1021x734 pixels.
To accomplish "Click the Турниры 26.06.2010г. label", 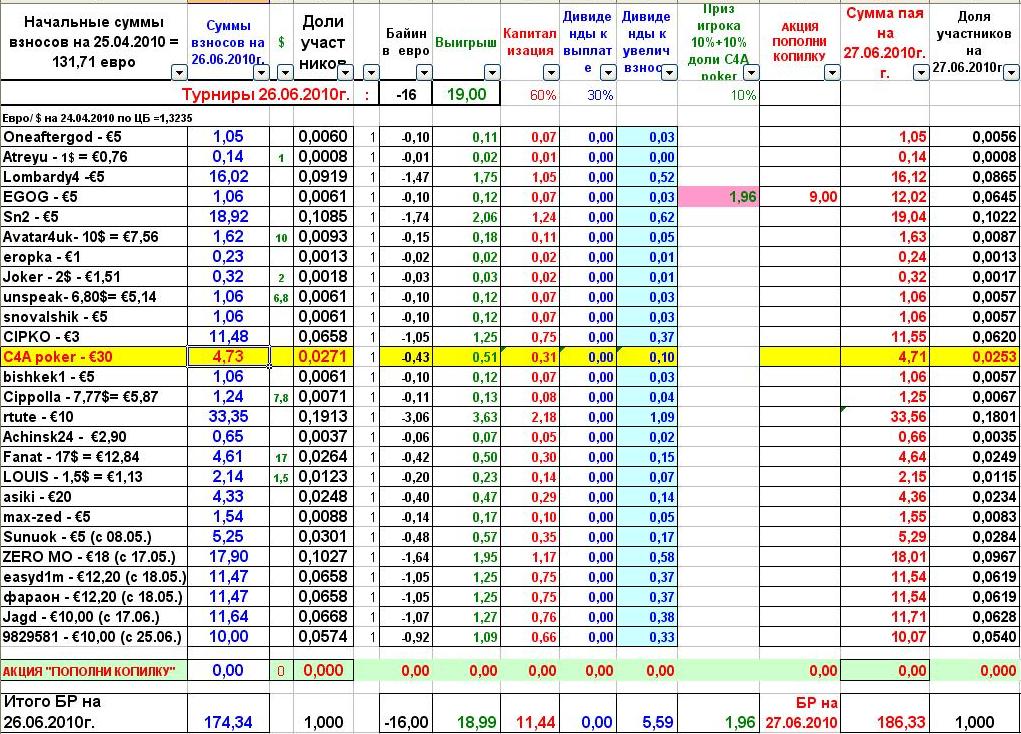I will [x=266, y=94].
